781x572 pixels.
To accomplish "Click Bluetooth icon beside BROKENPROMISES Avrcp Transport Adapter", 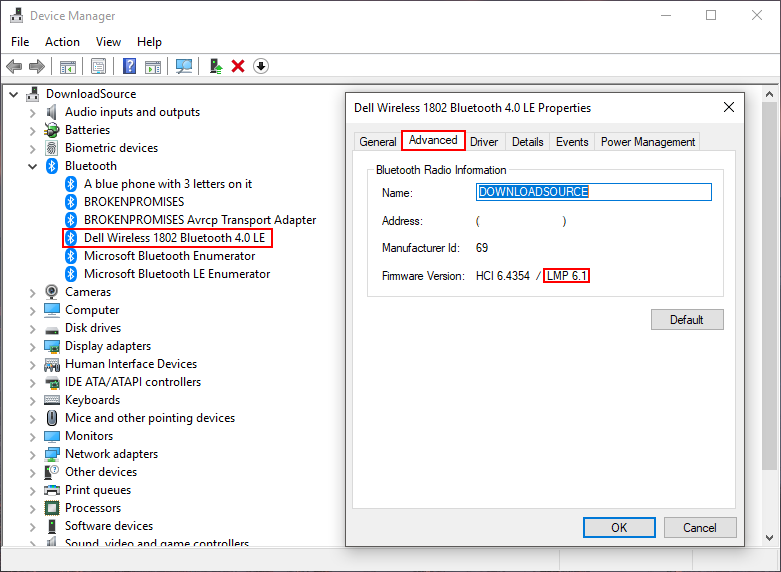I will coord(71,220).
